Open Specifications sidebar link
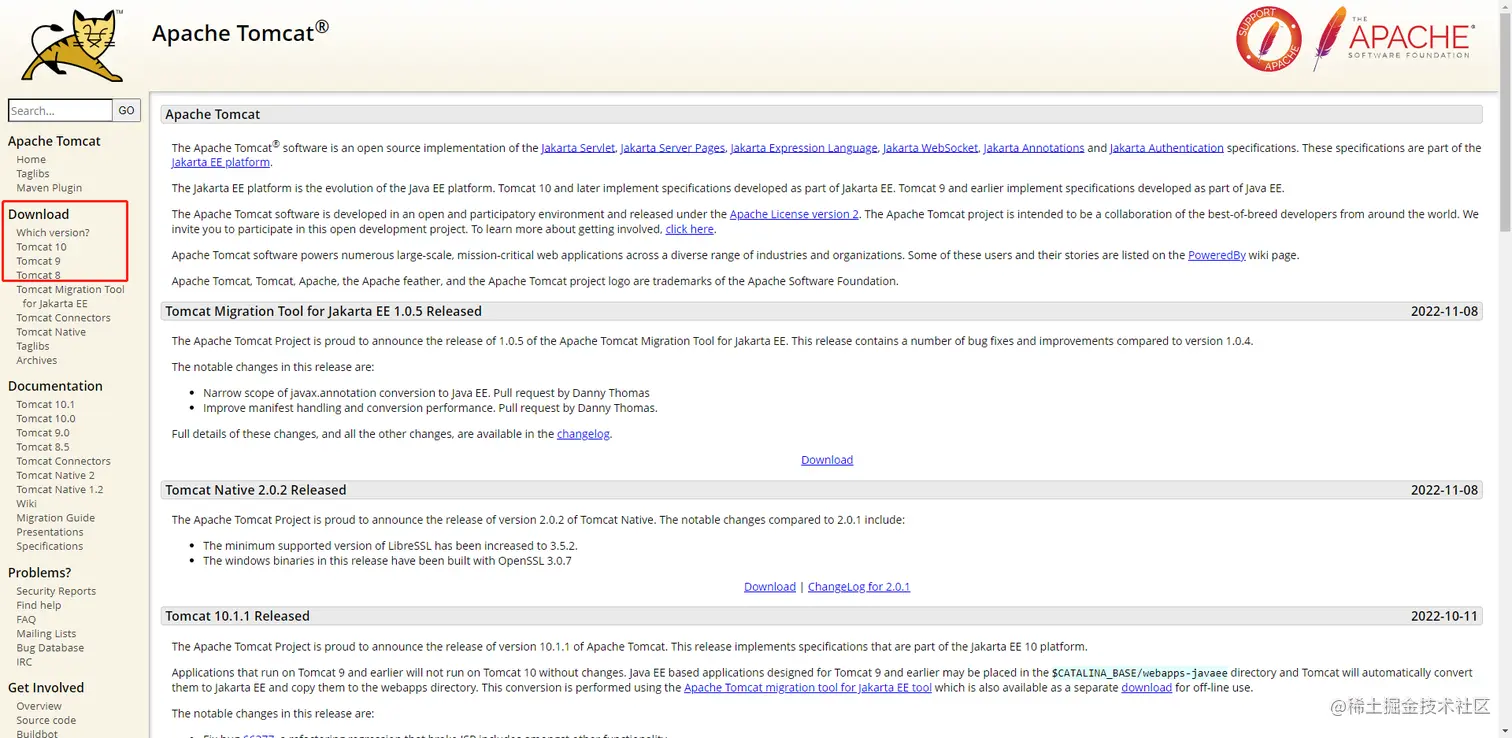 [x=50, y=546]
